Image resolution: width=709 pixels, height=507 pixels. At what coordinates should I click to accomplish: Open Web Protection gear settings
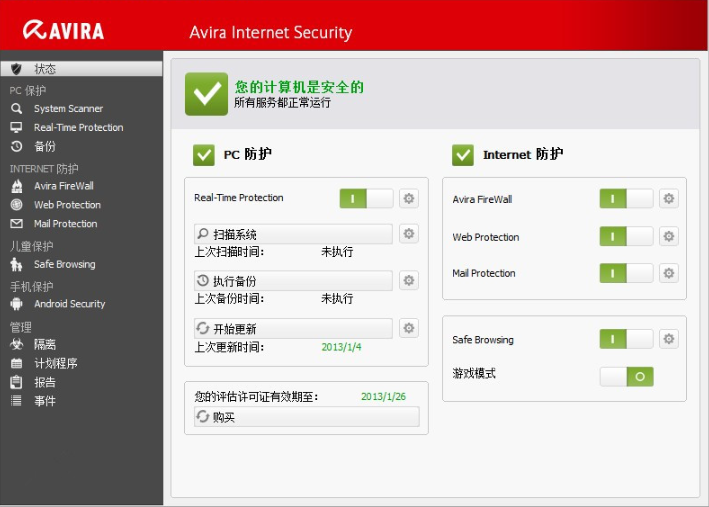click(x=669, y=236)
